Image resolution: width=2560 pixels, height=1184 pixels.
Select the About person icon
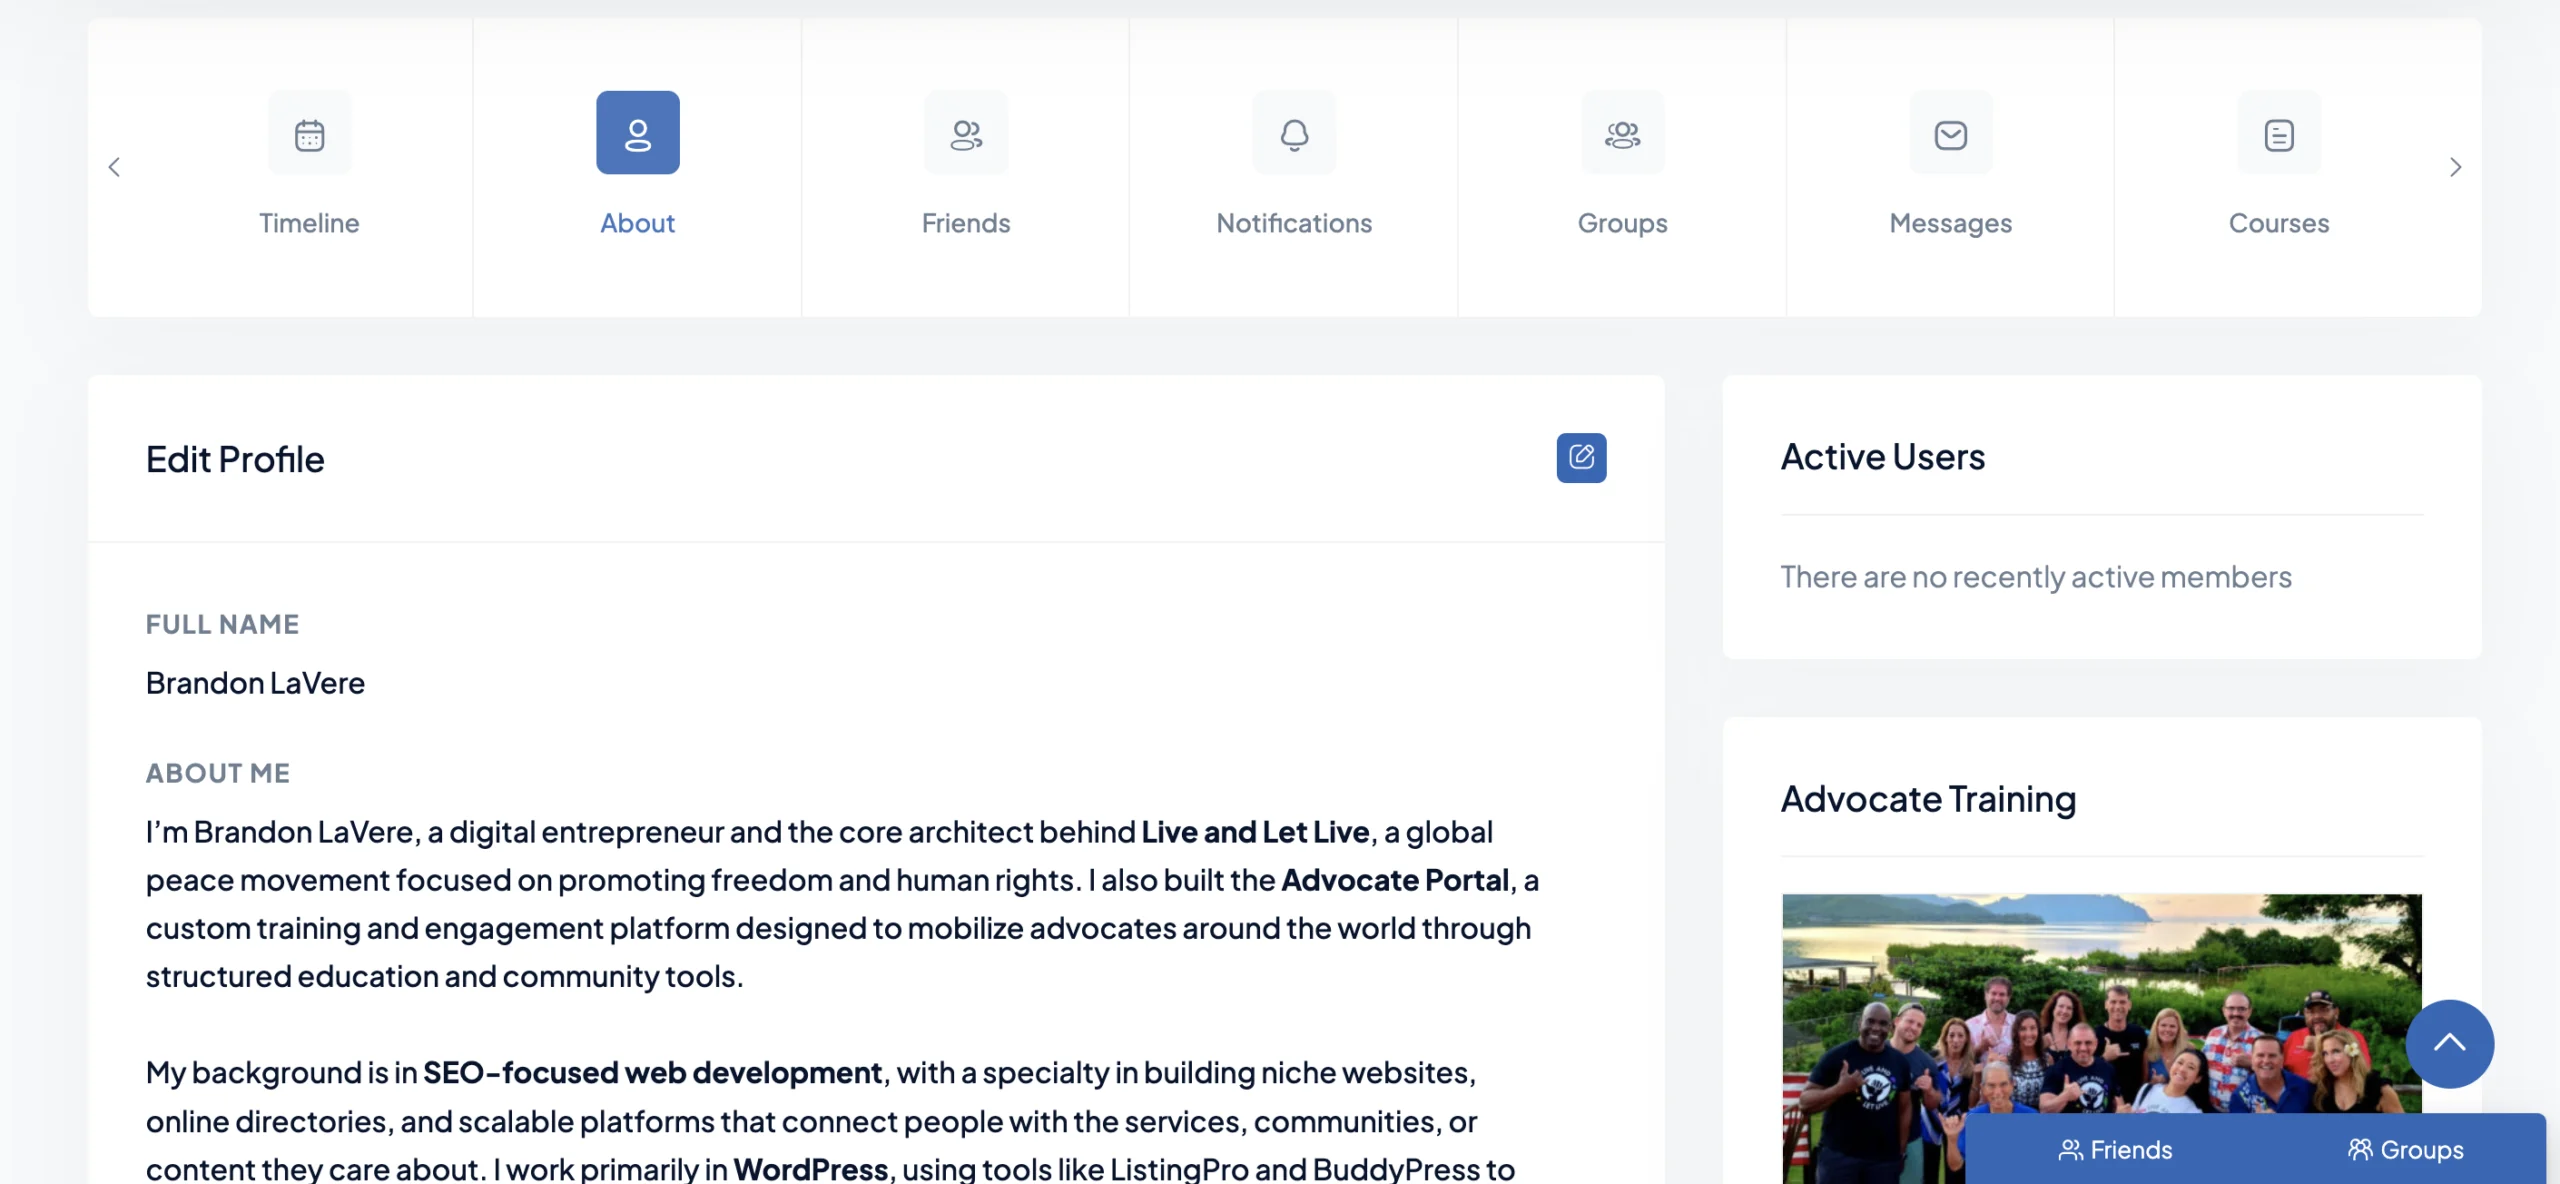pyautogui.click(x=638, y=134)
